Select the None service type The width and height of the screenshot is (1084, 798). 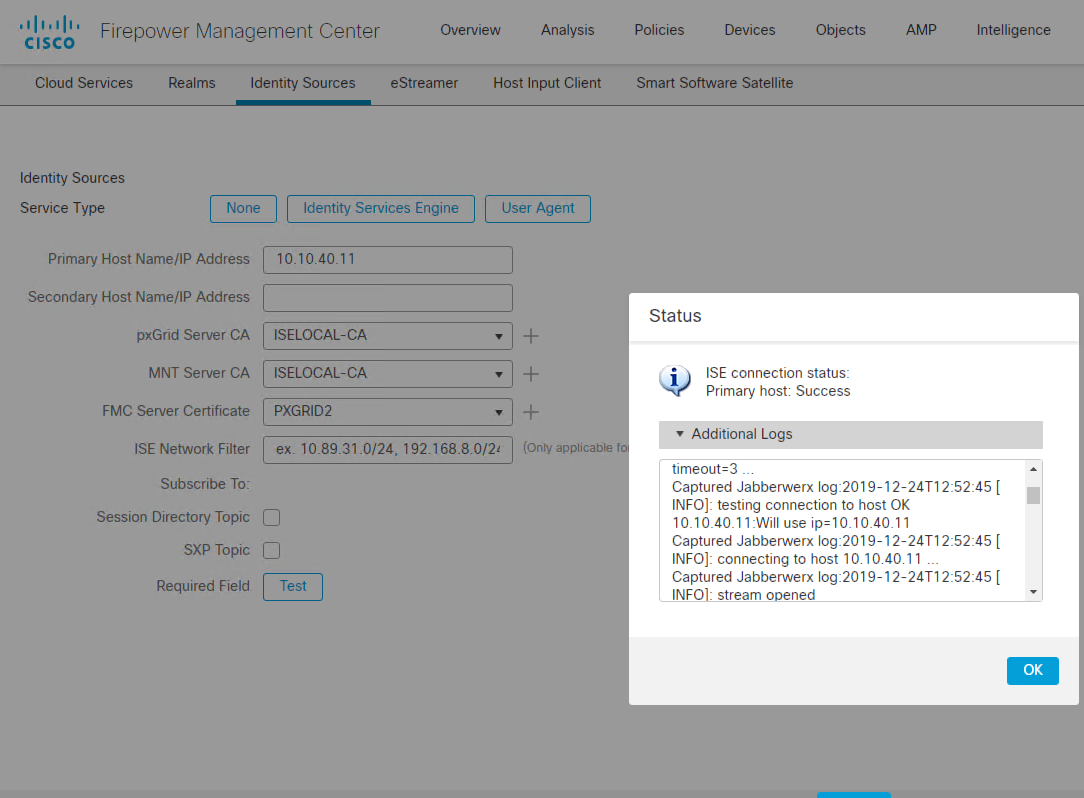click(243, 209)
